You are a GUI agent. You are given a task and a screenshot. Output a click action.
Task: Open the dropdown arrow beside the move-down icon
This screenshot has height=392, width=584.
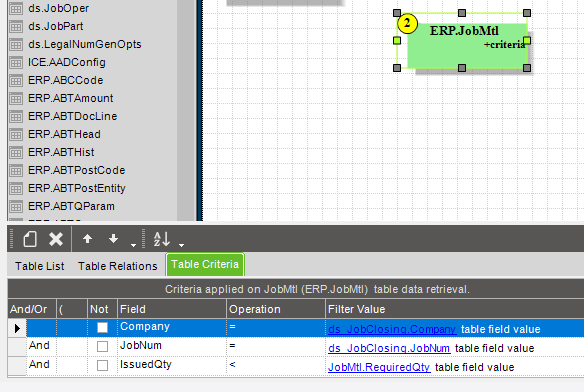pyautogui.click(x=133, y=245)
